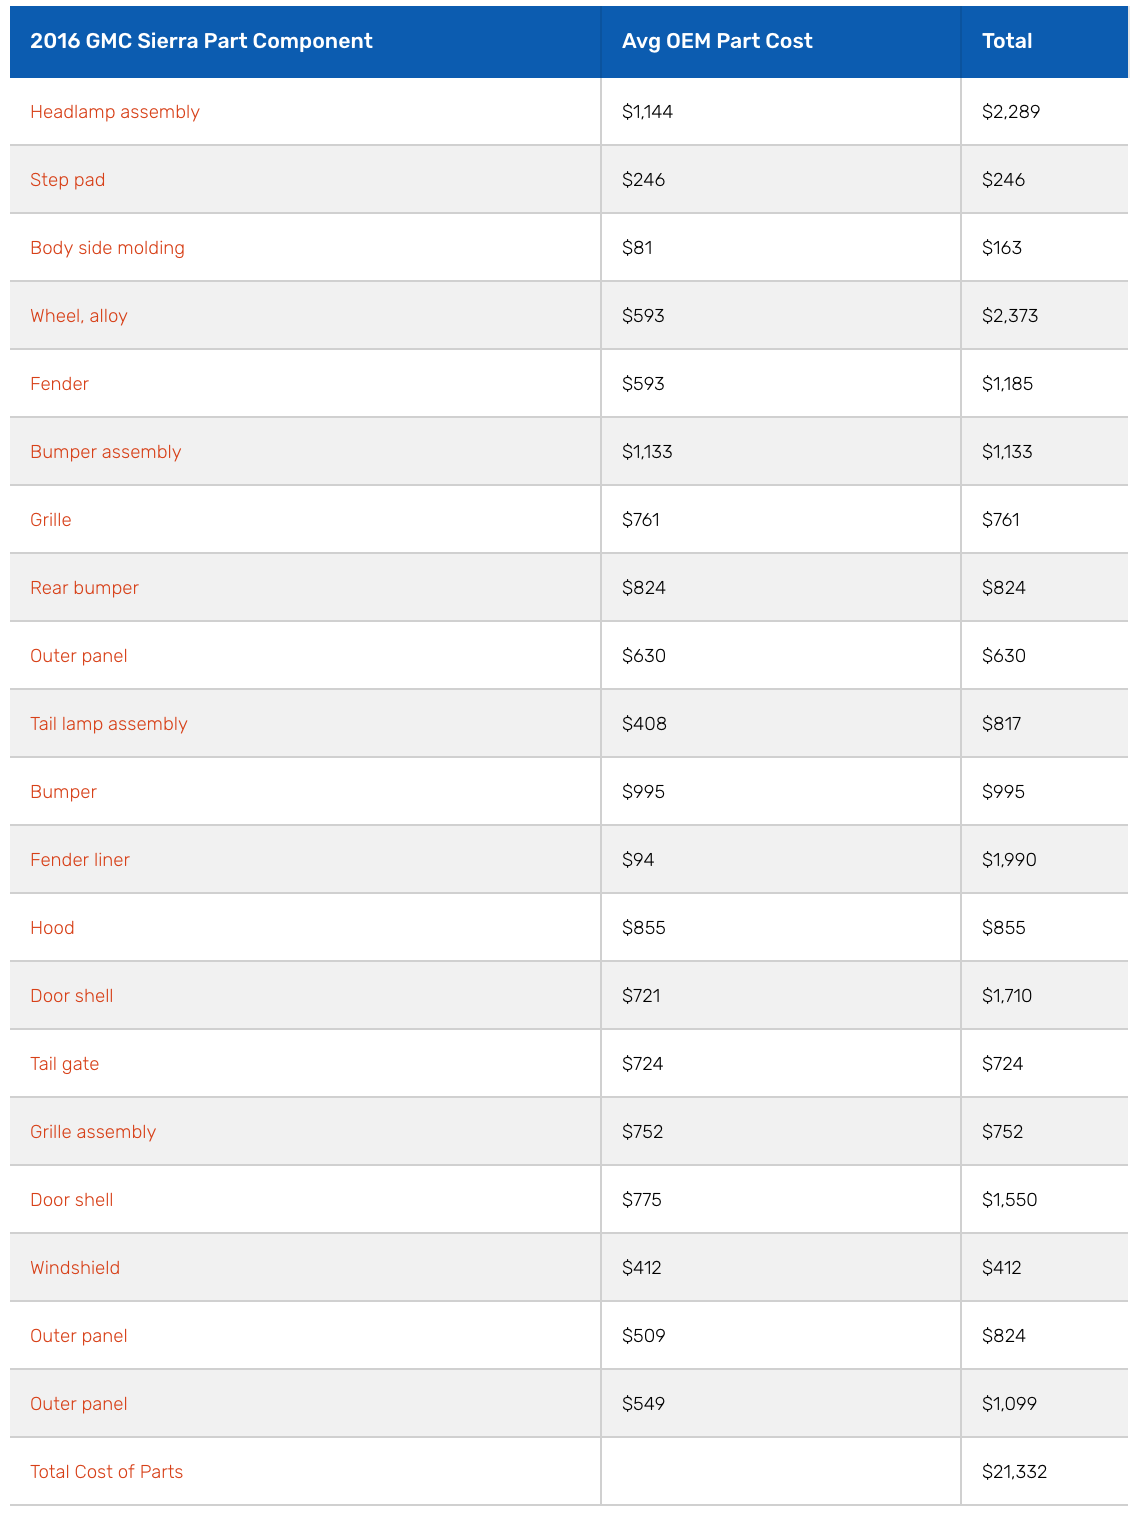Select the Wheel, alloy link

(x=79, y=316)
